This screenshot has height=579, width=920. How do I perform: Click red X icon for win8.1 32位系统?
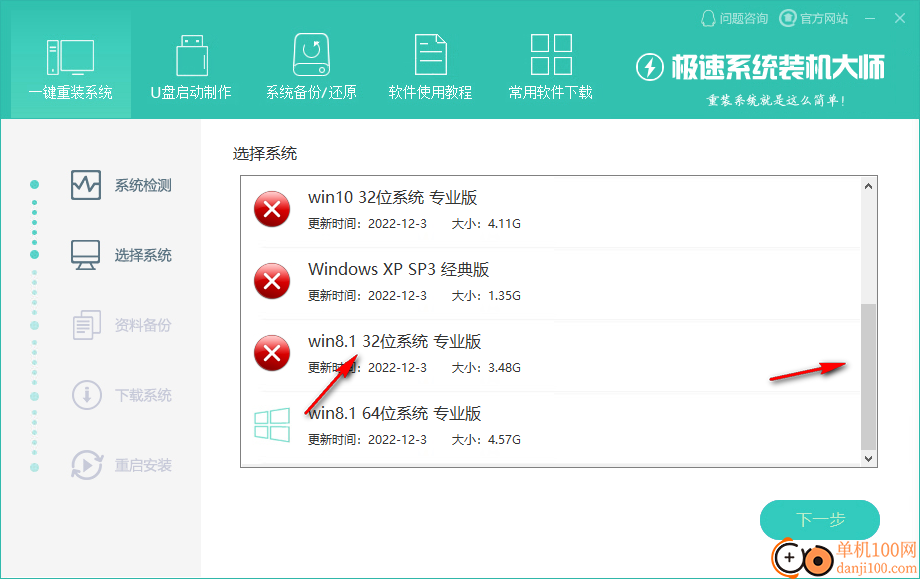272,353
